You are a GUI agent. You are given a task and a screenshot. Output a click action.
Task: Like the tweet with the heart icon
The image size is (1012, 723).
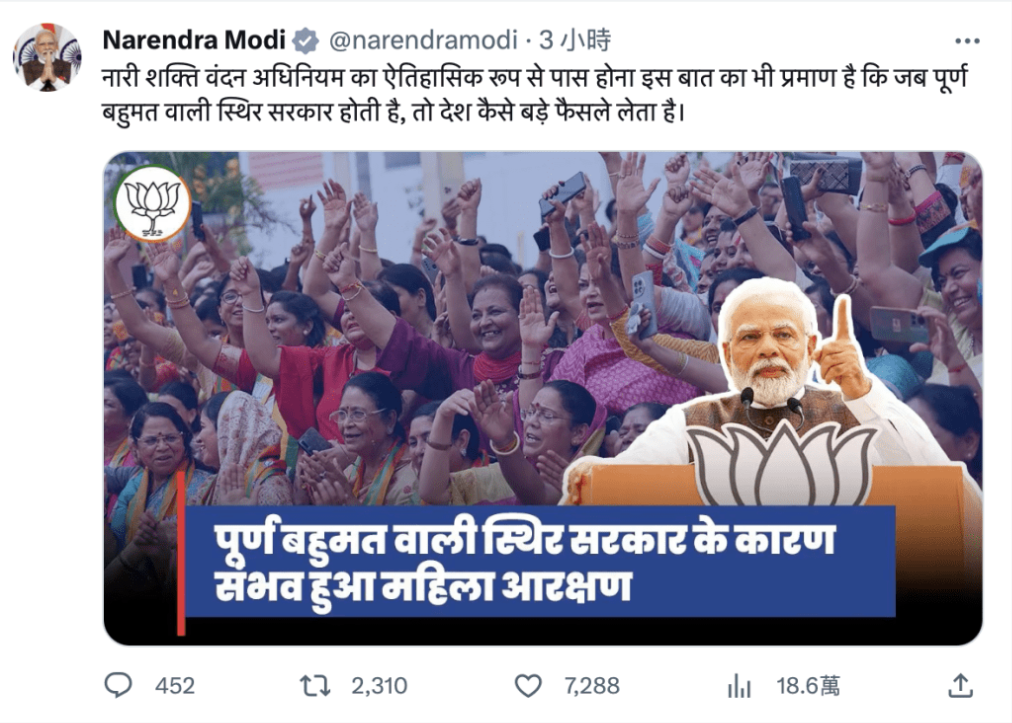(x=528, y=686)
